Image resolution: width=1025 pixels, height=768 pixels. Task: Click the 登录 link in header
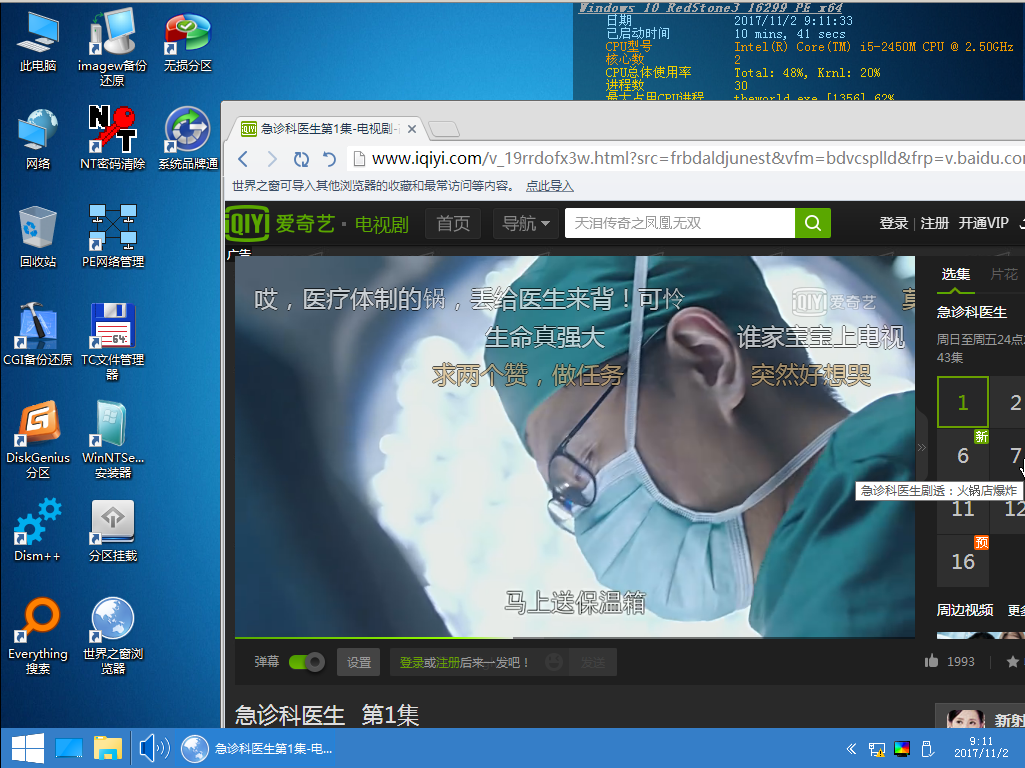click(893, 223)
